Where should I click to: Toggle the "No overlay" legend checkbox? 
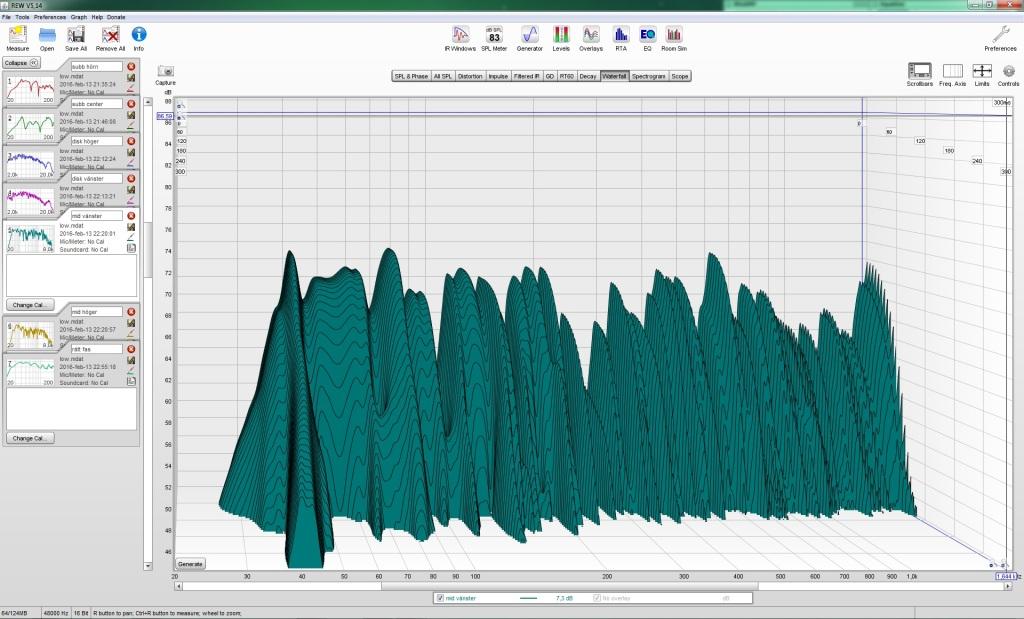pyautogui.click(x=597, y=598)
